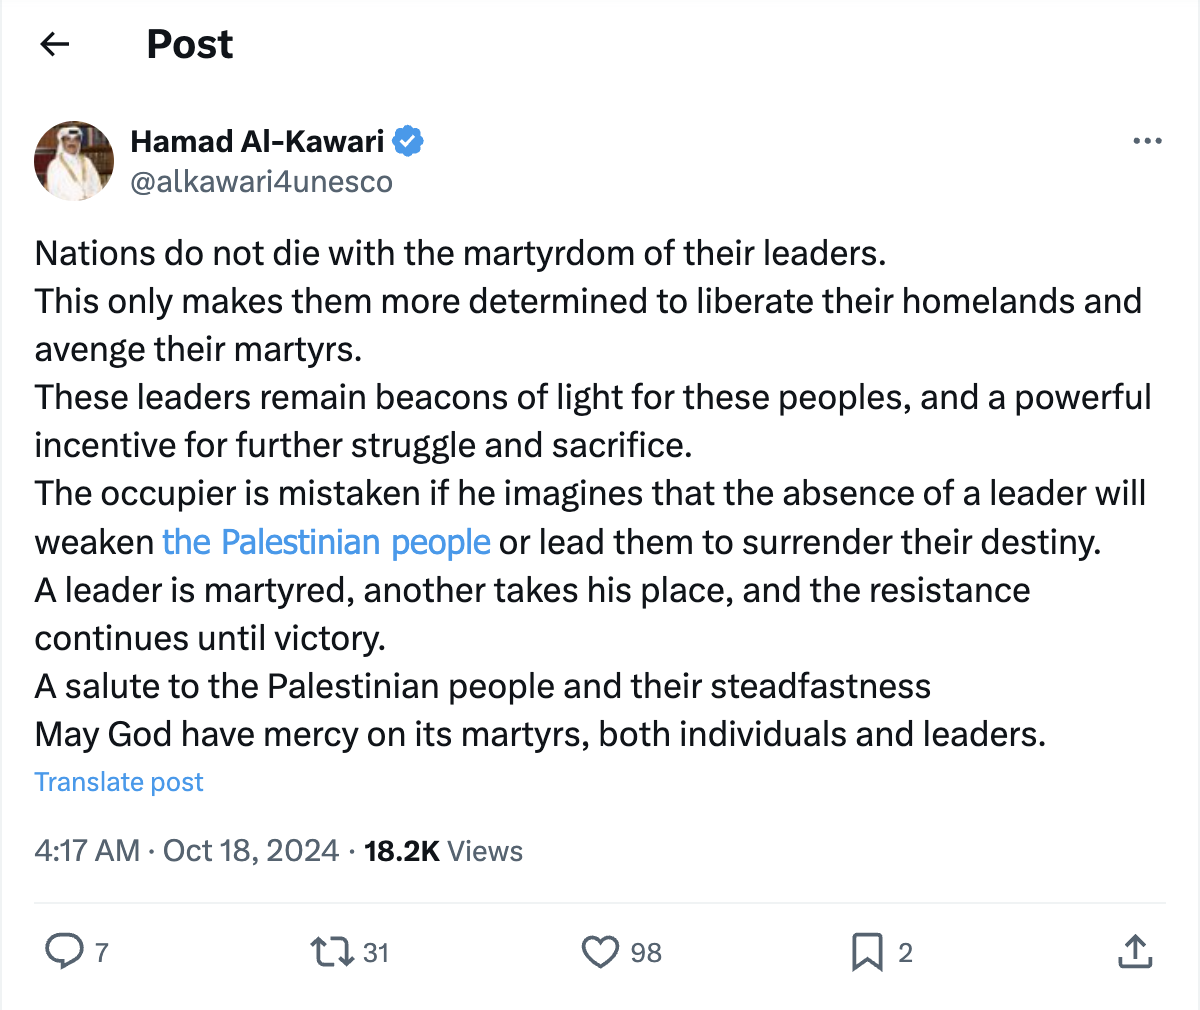Go back using the left arrow
Viewport: 1200px width, 1010px height.
tap(55, 44)
